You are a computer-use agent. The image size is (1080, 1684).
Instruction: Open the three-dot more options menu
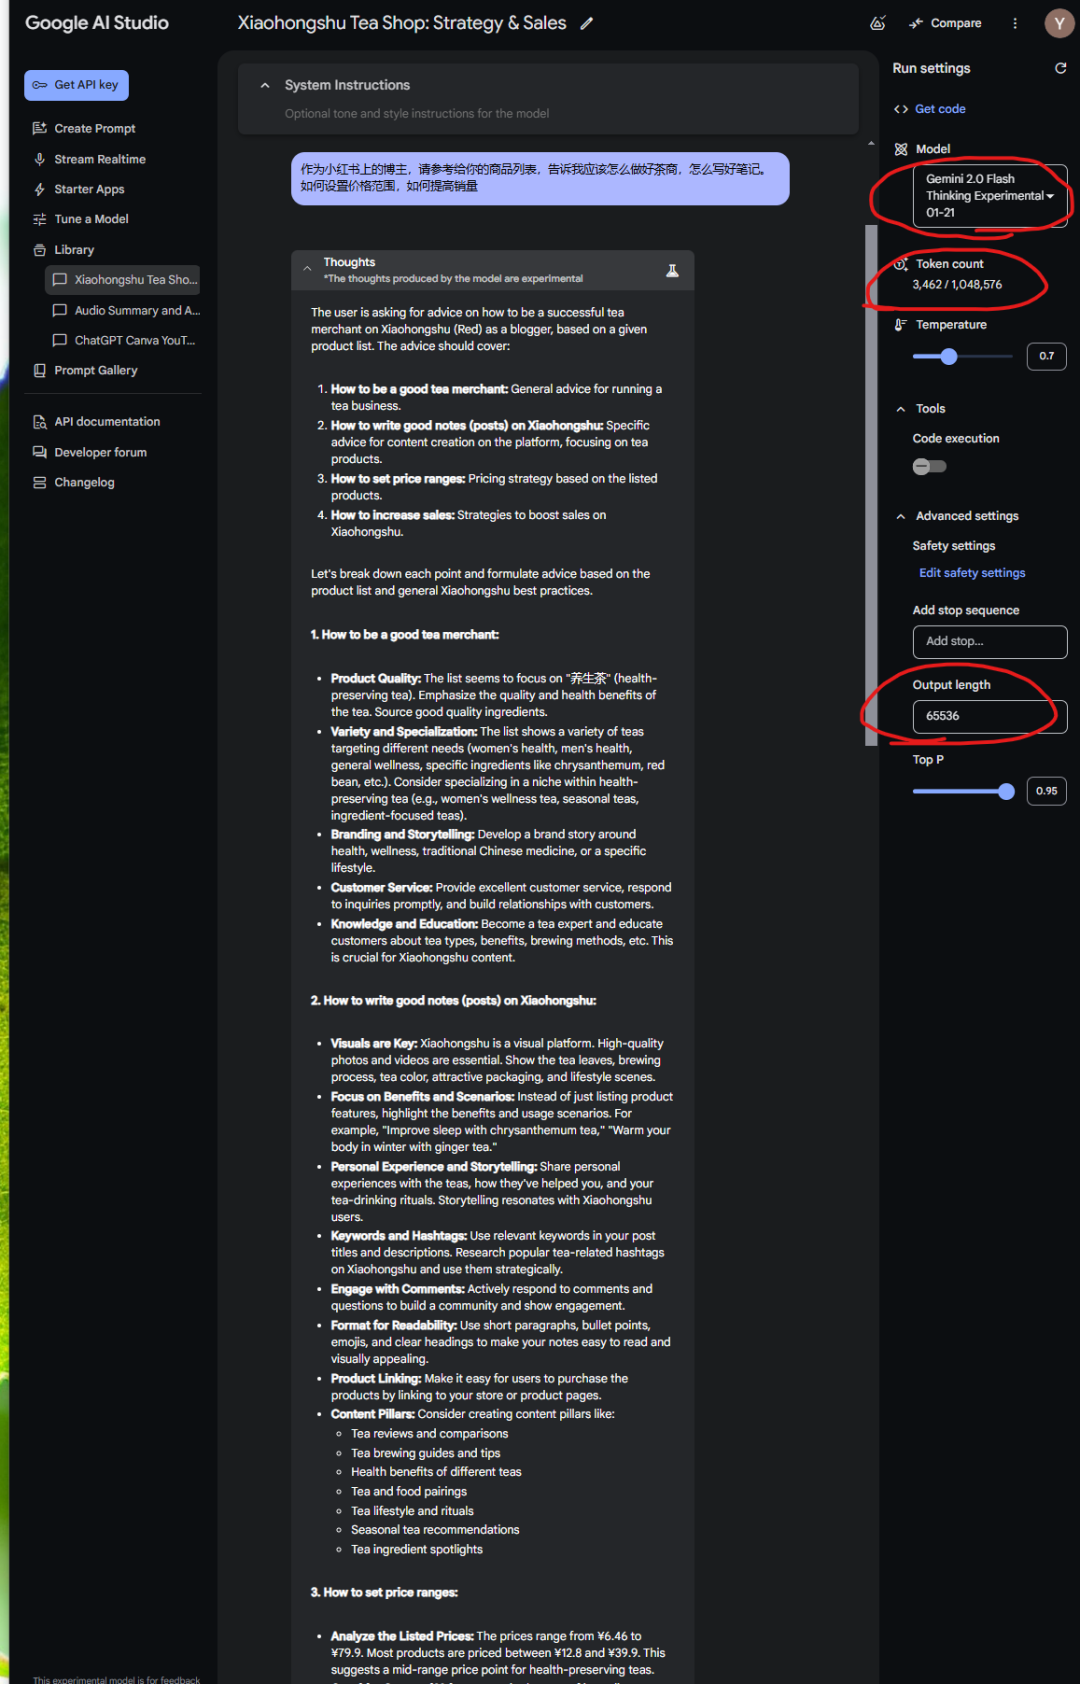[1015, 23]
